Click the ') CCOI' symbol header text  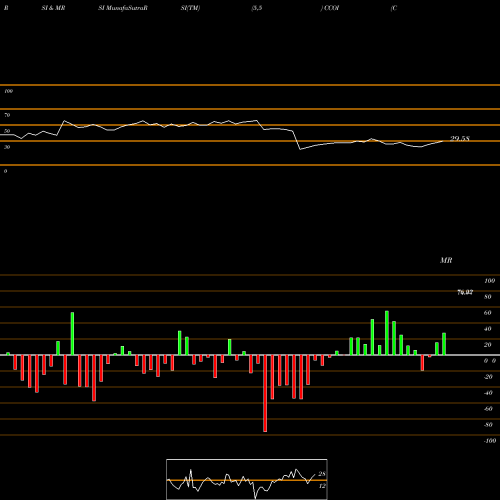(x=330, y=8)
